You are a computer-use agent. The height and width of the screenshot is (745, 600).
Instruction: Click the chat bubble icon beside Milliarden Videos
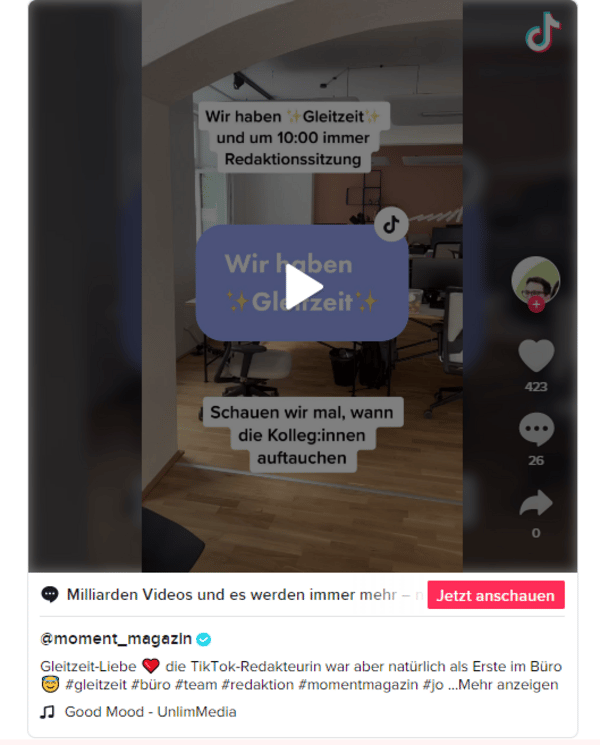pos(50,594)
